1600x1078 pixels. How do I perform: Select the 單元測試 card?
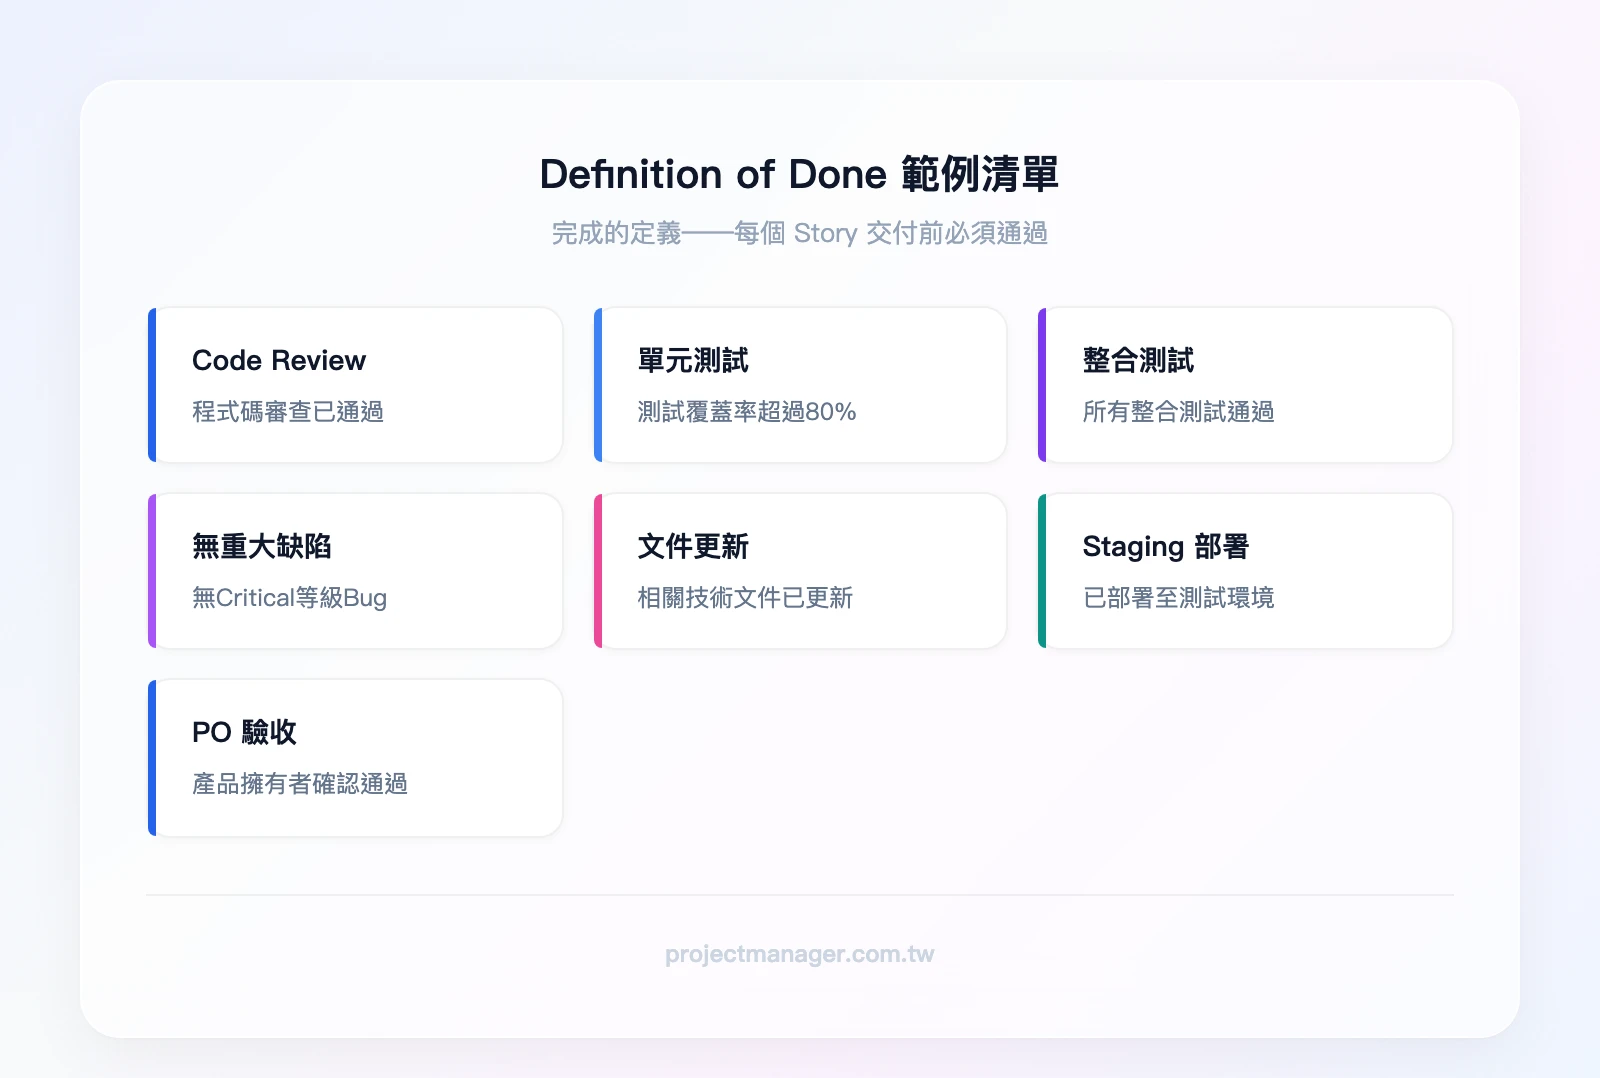pyautogui.click(x=800, y=385)
